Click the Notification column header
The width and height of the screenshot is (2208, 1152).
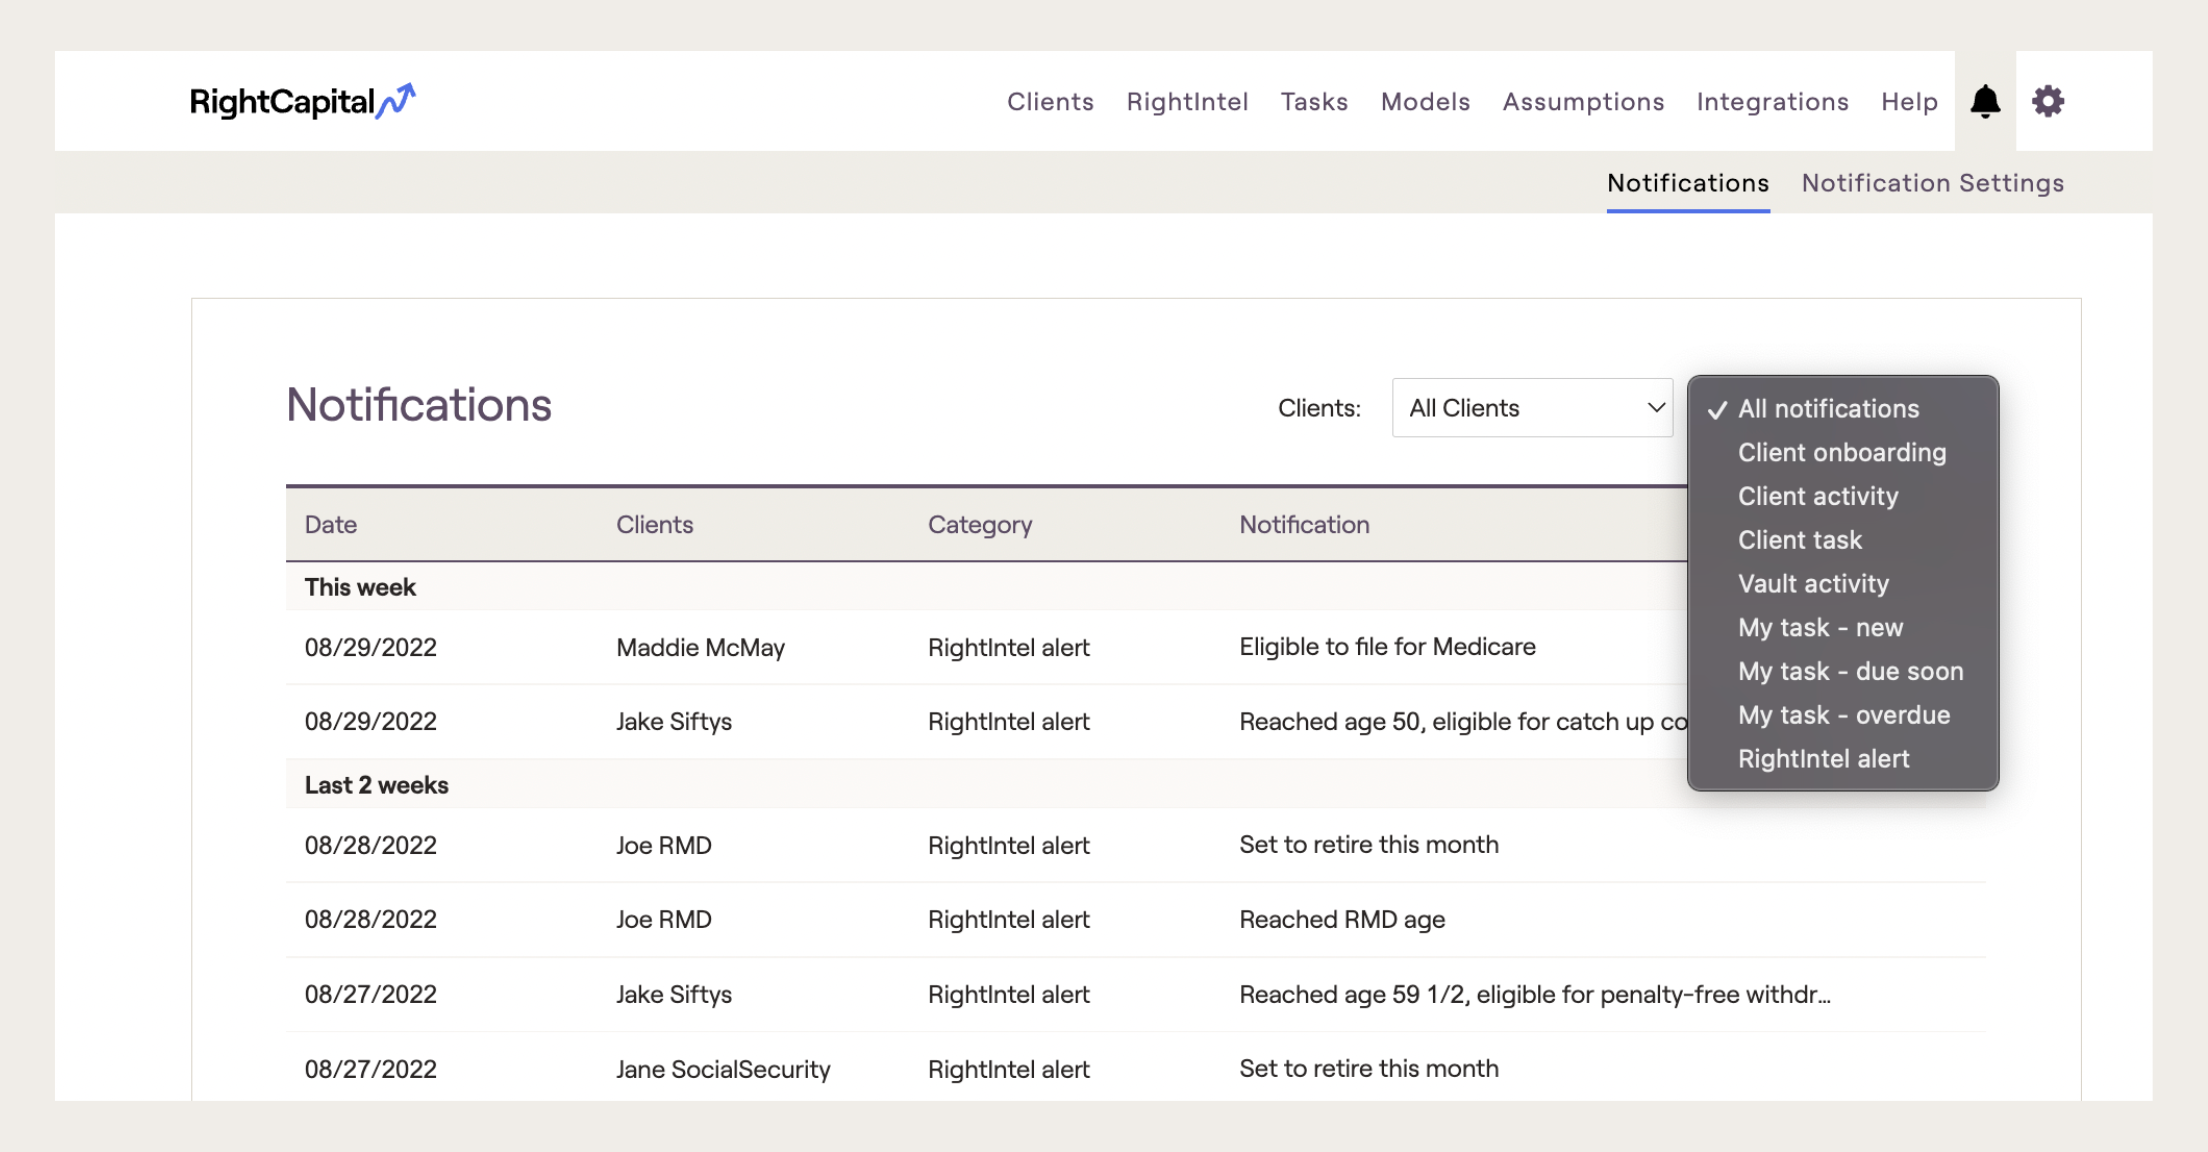(x=1304, y=525)
